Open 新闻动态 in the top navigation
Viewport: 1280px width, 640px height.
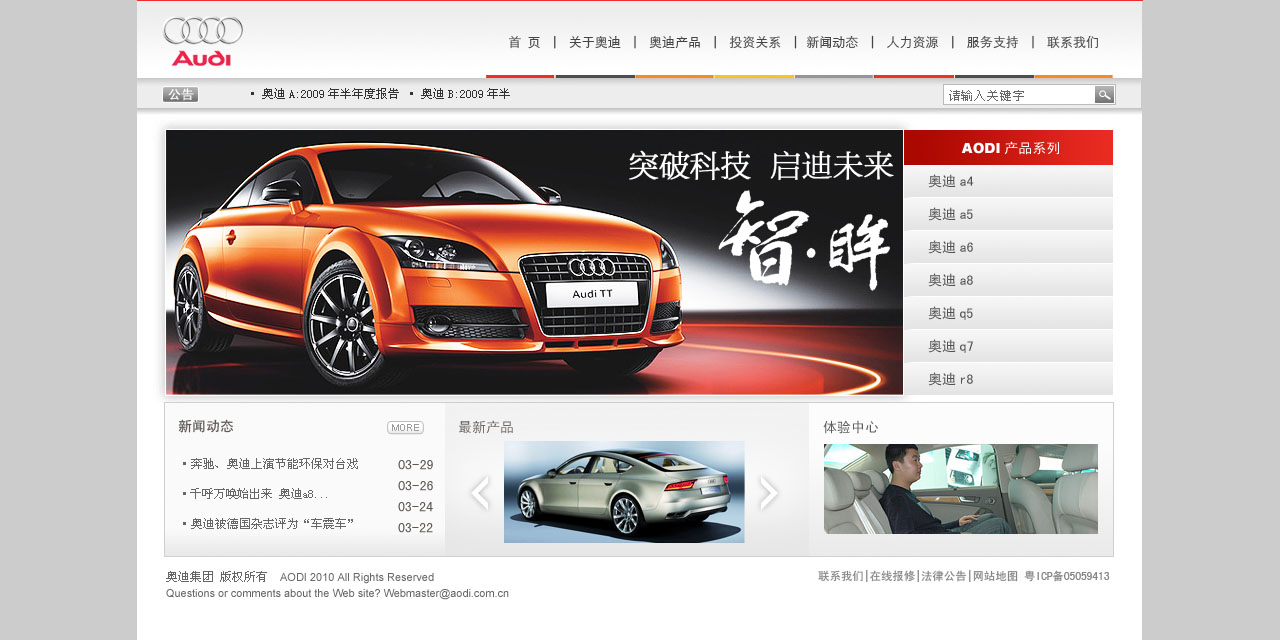pos(832,42)
